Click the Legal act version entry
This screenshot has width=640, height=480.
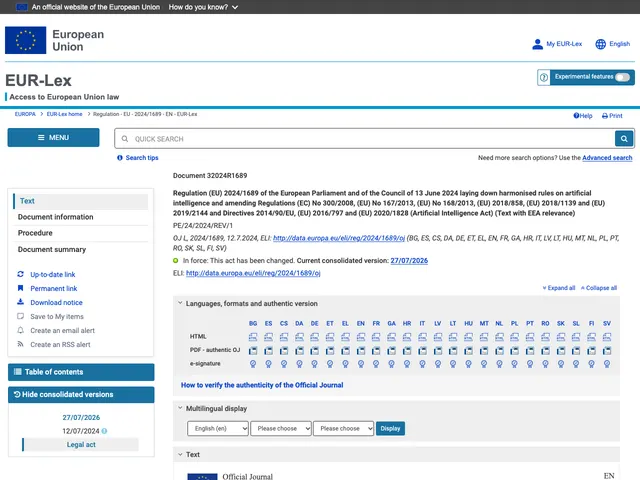81,445
